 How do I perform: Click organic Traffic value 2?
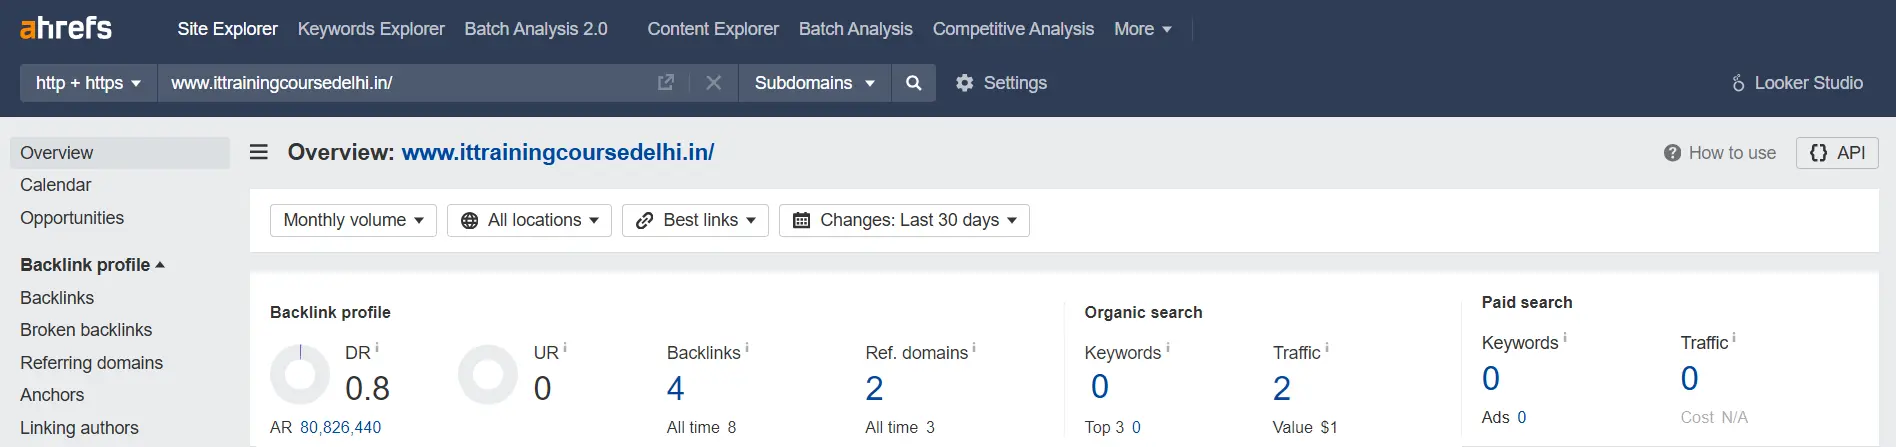coord(1282,388)
